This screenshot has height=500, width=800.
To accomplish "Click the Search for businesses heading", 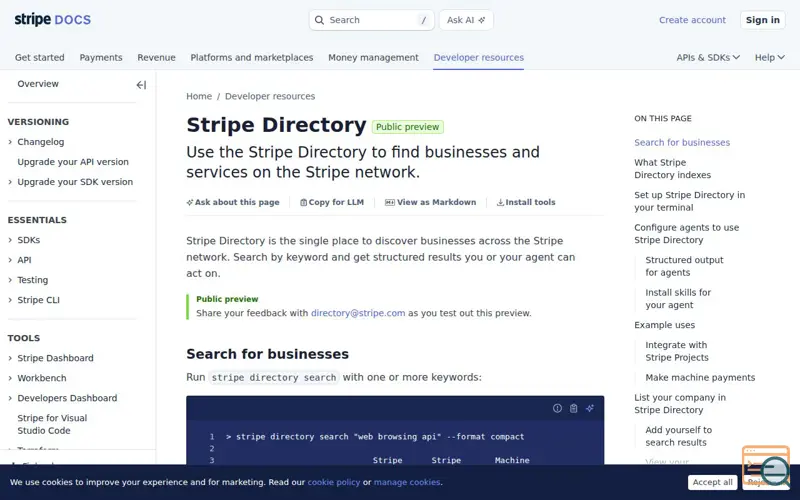I will point(267,354).
